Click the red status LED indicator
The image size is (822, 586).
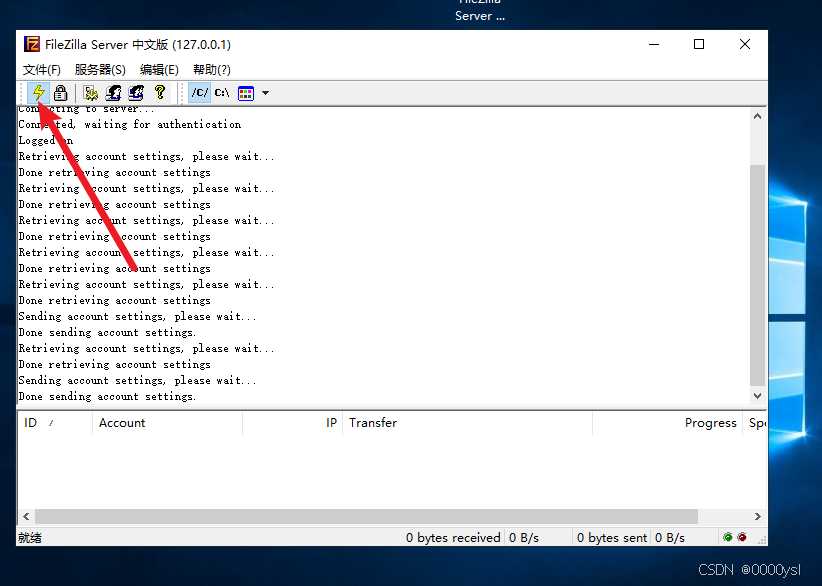[x=742, y=537]
